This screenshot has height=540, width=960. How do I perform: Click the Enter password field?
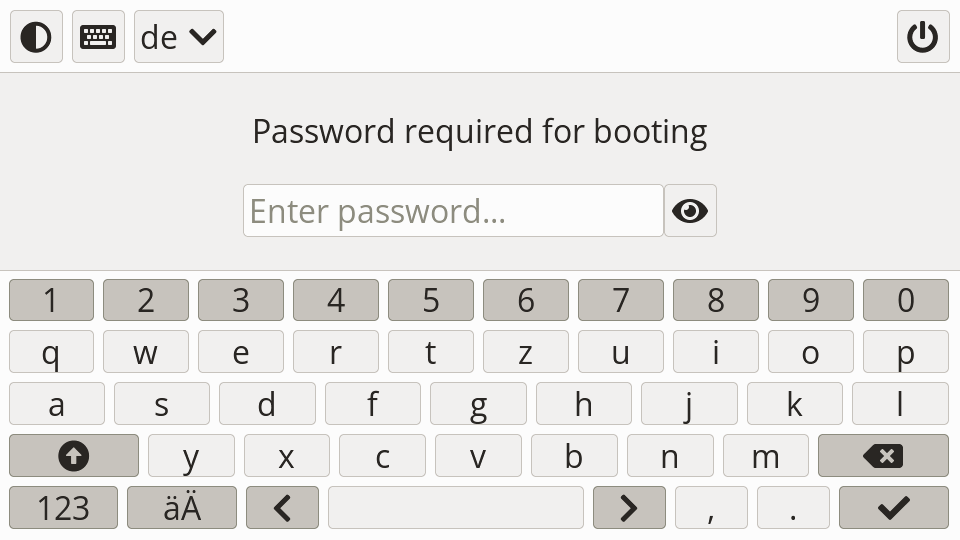(x=453, y=211)
